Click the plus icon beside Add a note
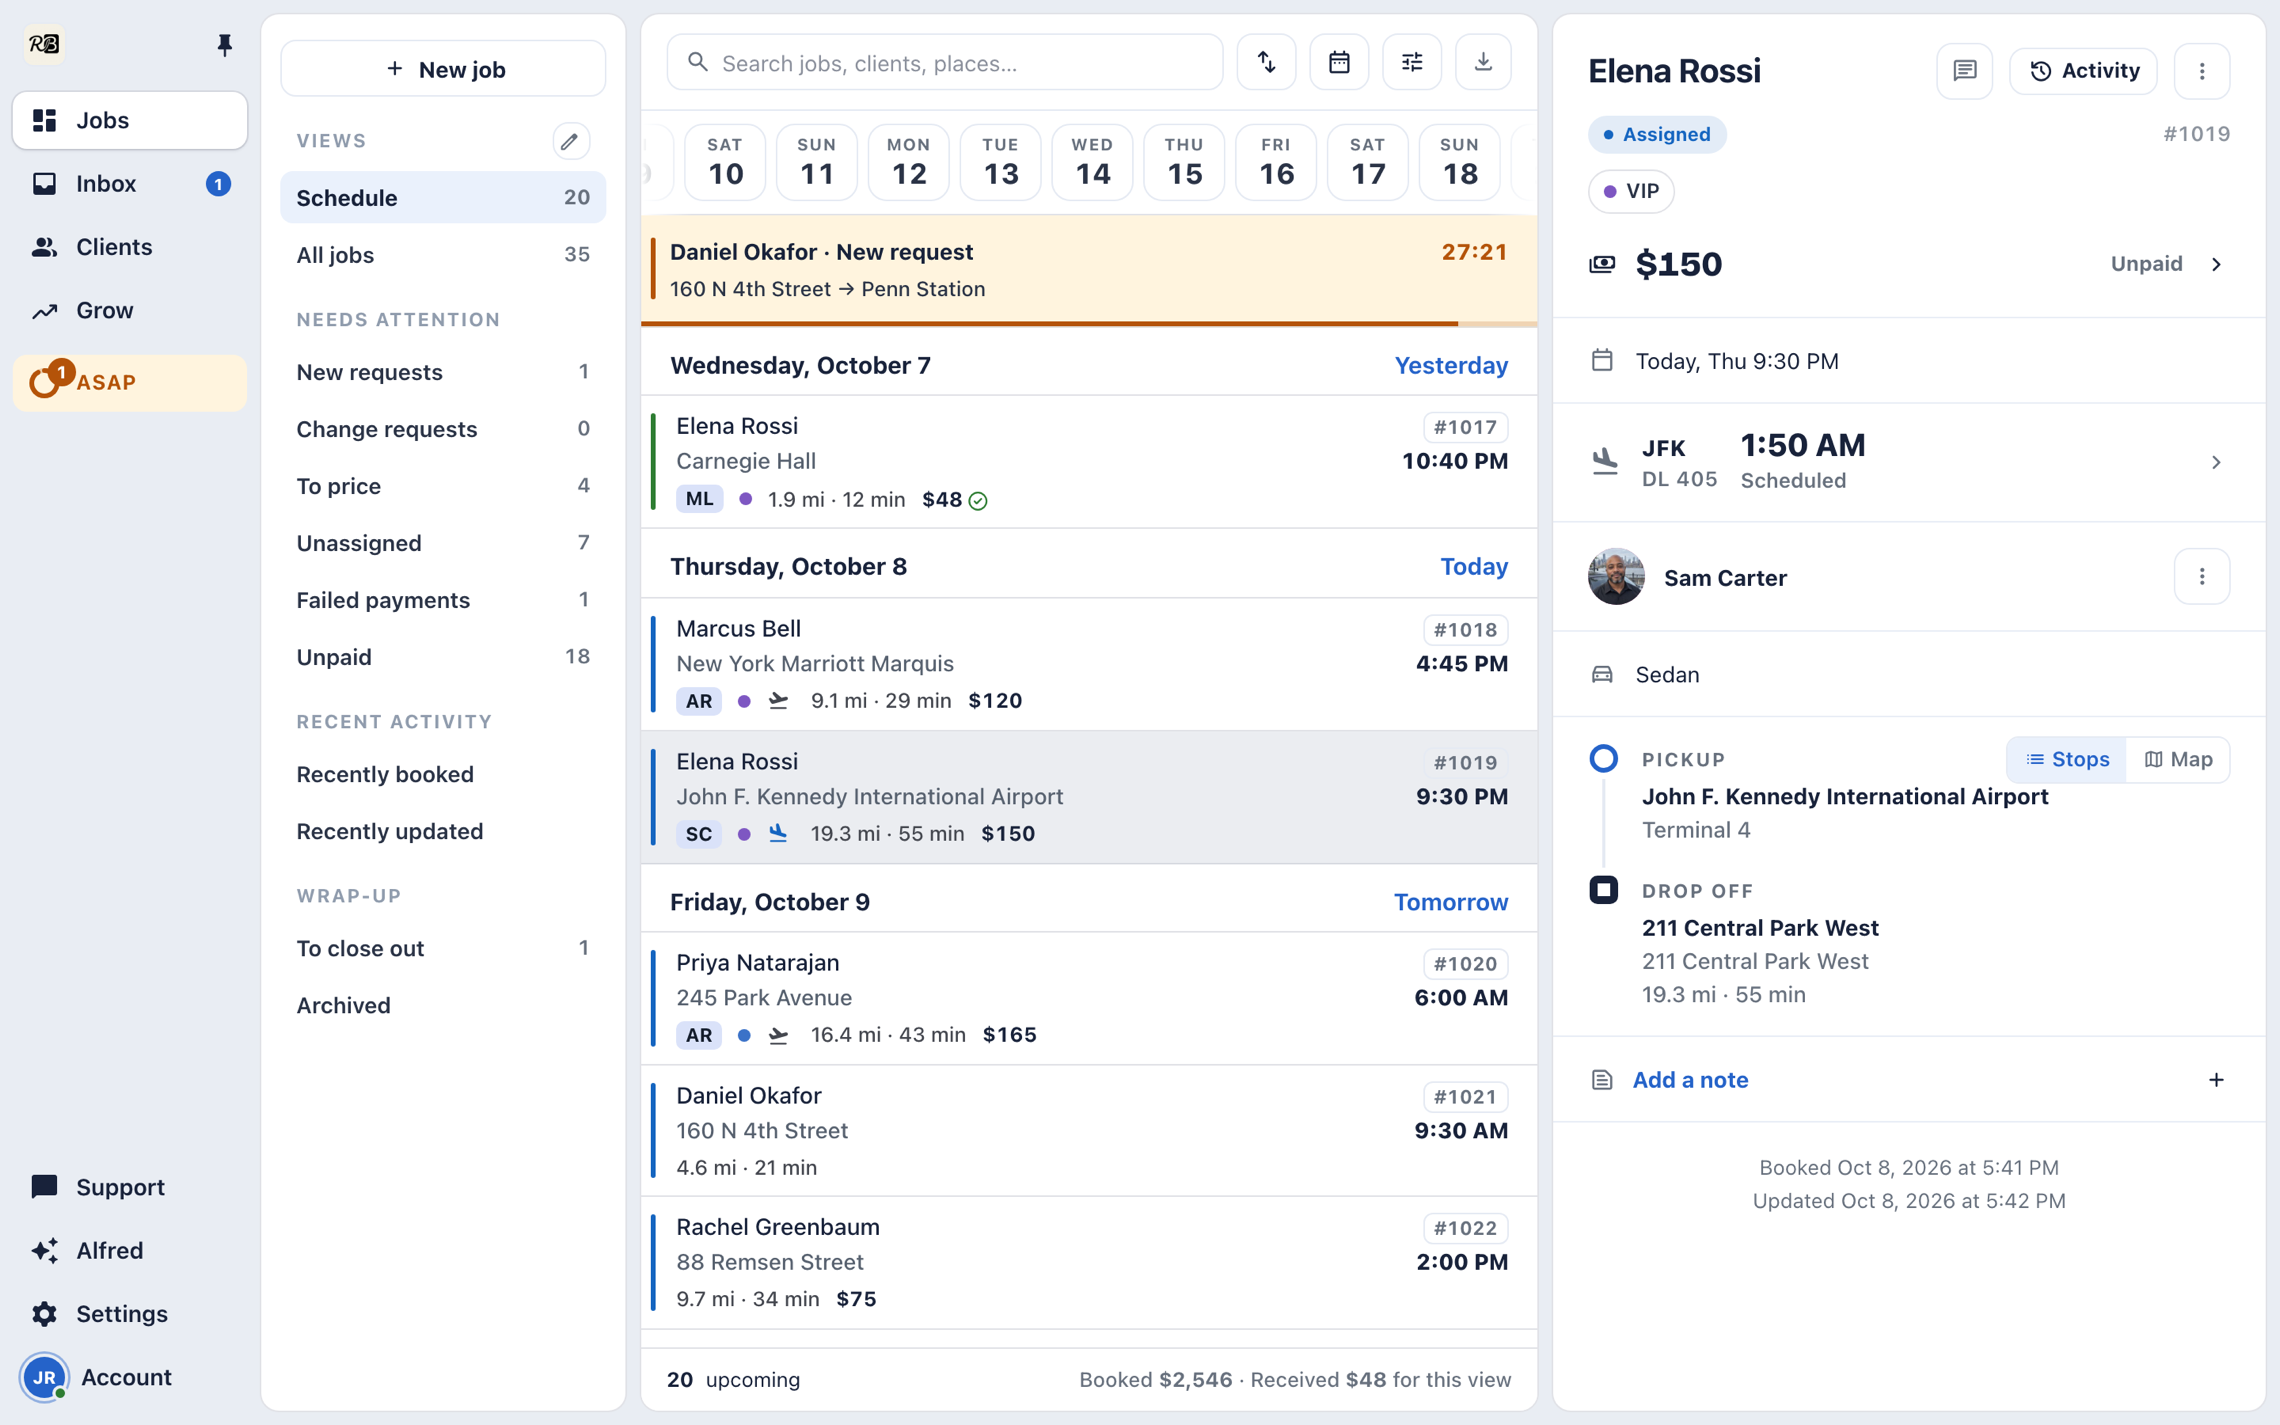Image resolution: width=2280 pixels, height=1425 pixels. (x=2216, y=1080)
